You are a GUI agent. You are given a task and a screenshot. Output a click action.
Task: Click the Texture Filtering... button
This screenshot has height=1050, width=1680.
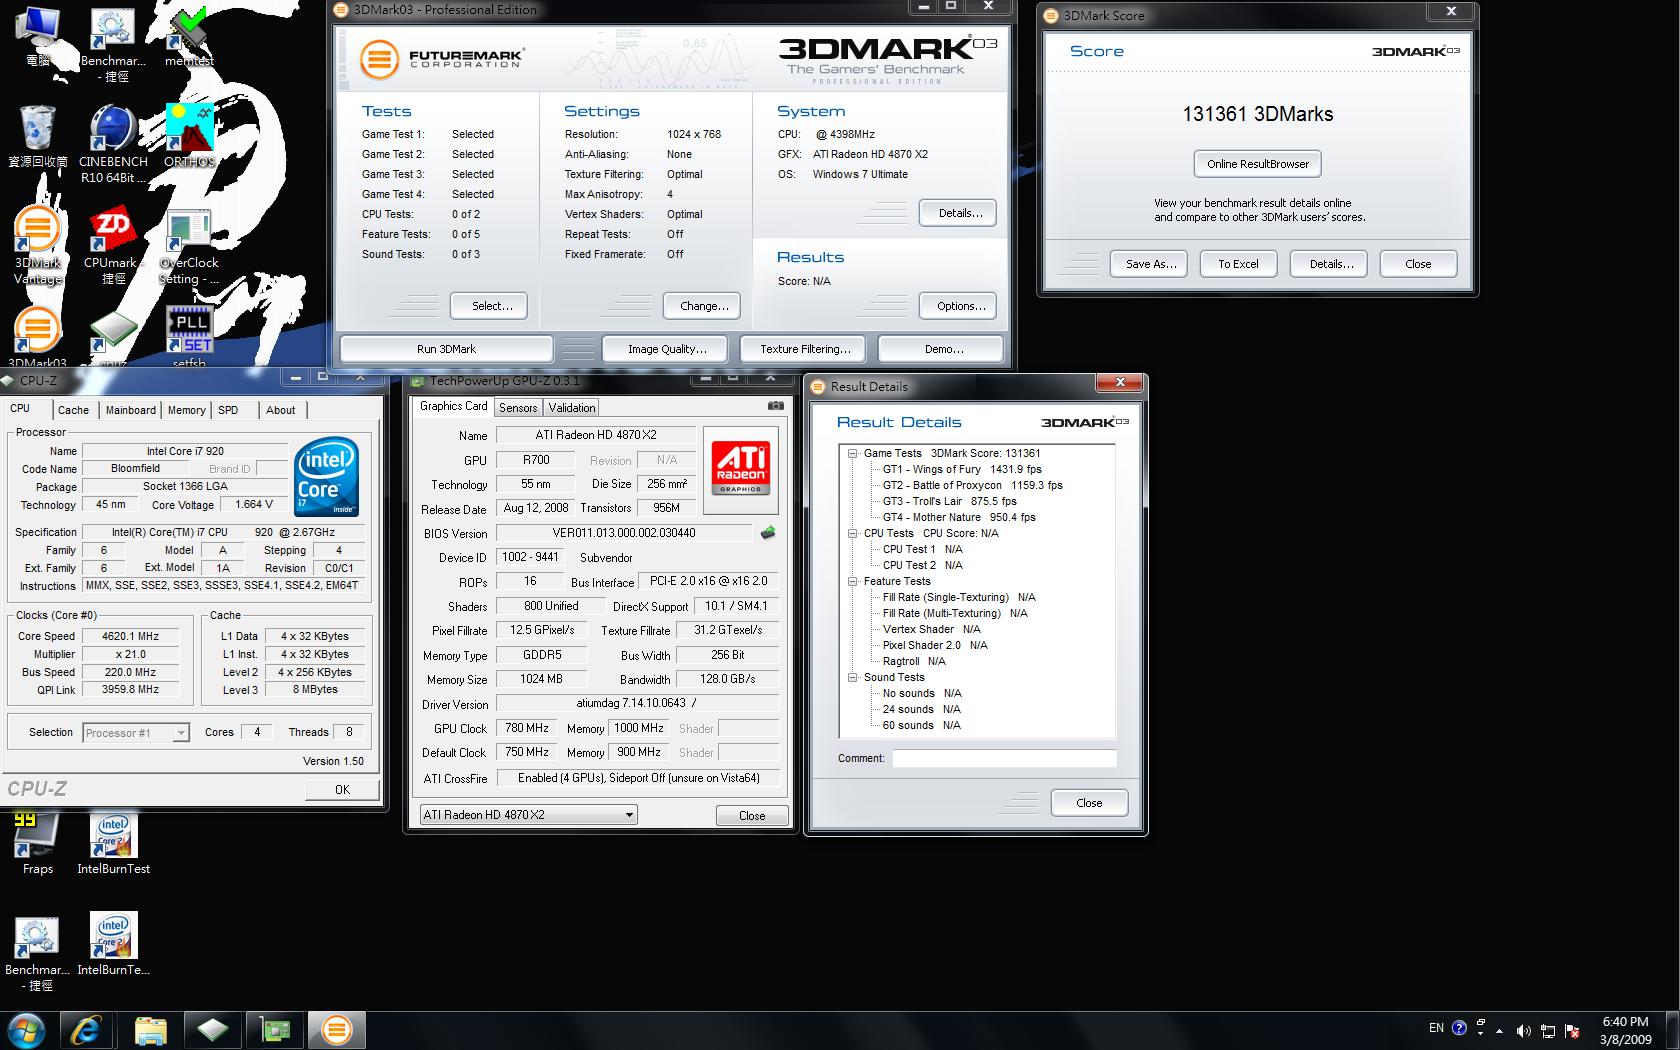(805, 349)
